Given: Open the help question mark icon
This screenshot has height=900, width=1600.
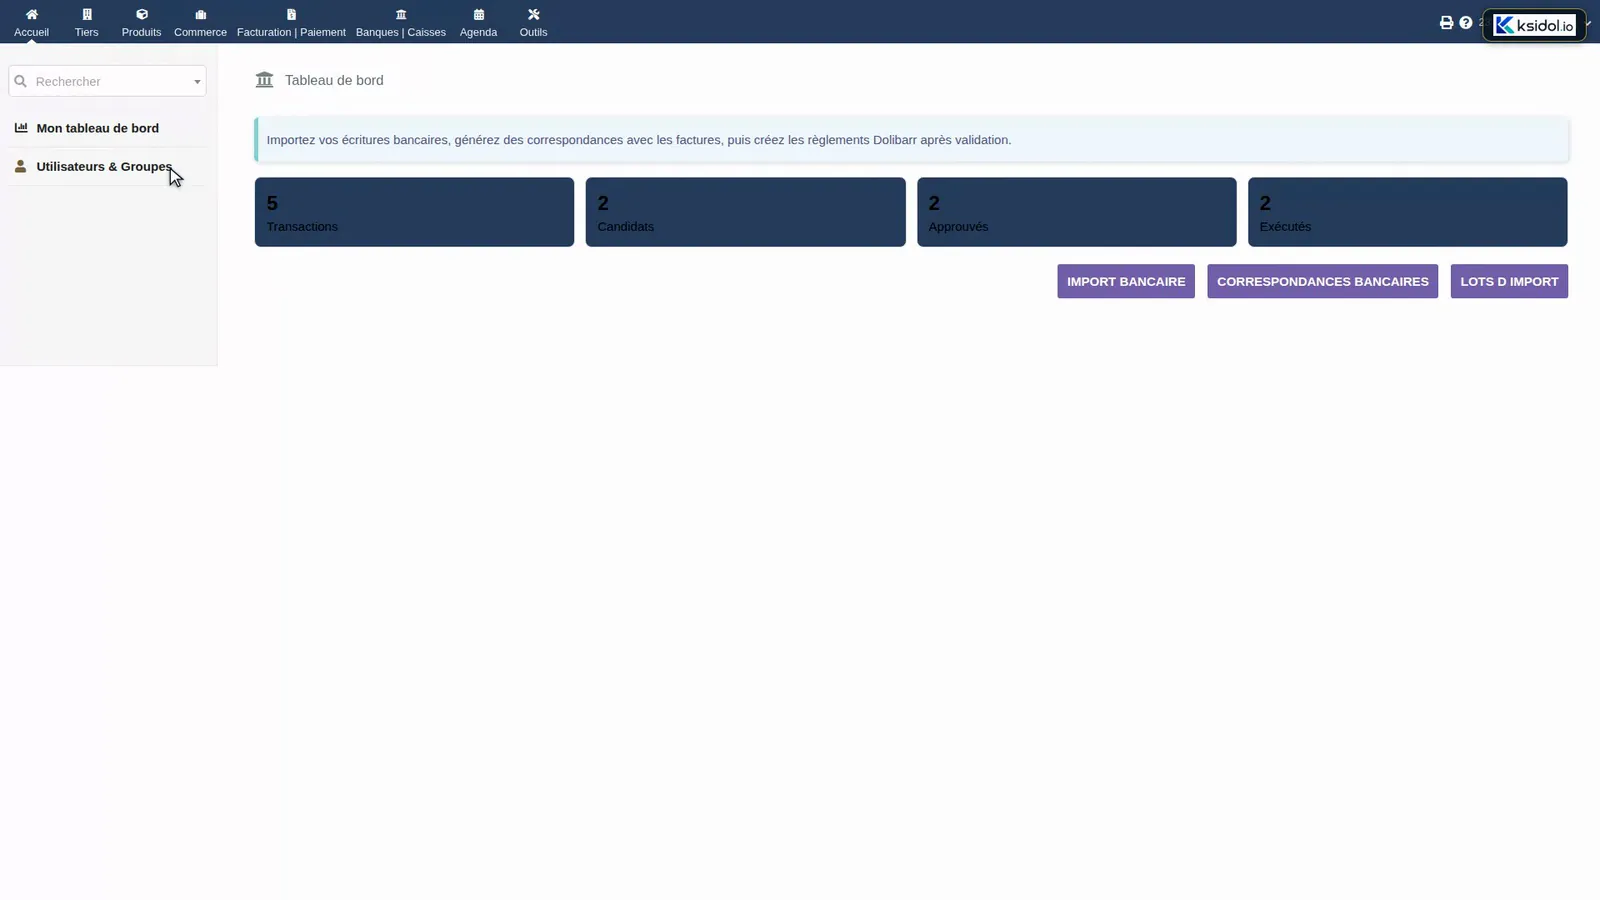Looking at the screenshot, I should [1466, 22].
